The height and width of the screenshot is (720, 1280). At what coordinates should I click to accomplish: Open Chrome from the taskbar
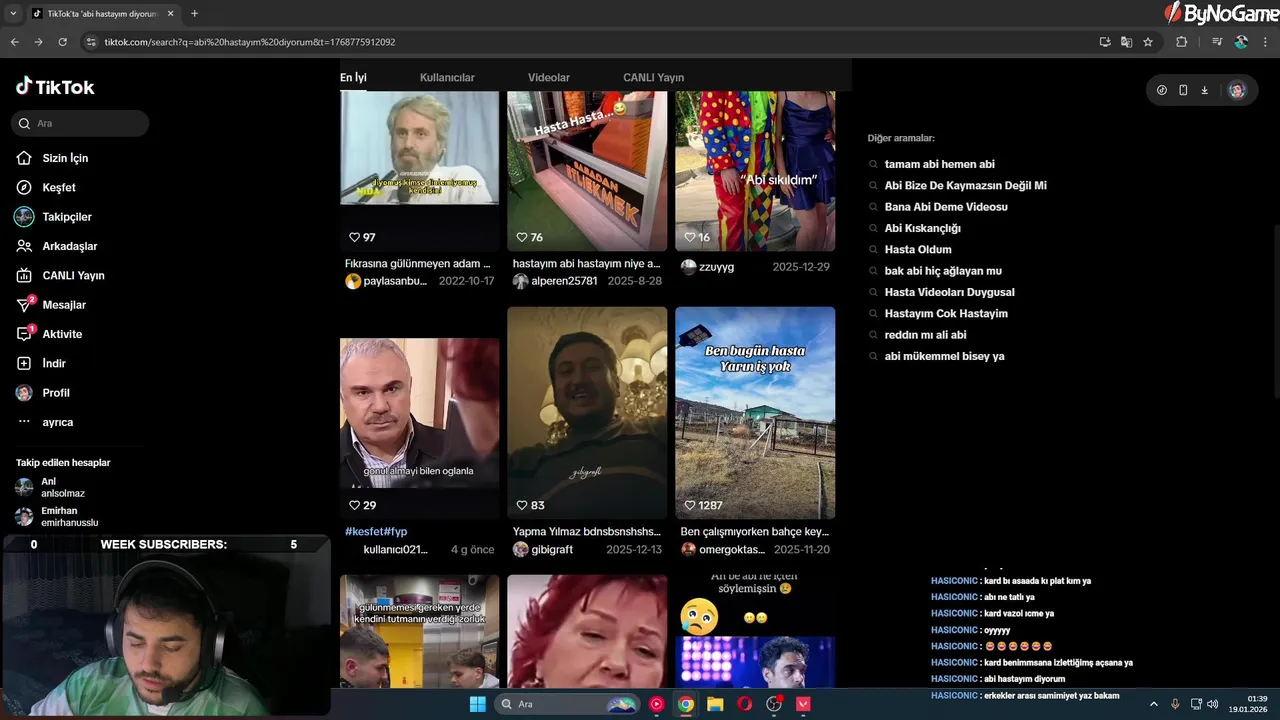(686, 704)
